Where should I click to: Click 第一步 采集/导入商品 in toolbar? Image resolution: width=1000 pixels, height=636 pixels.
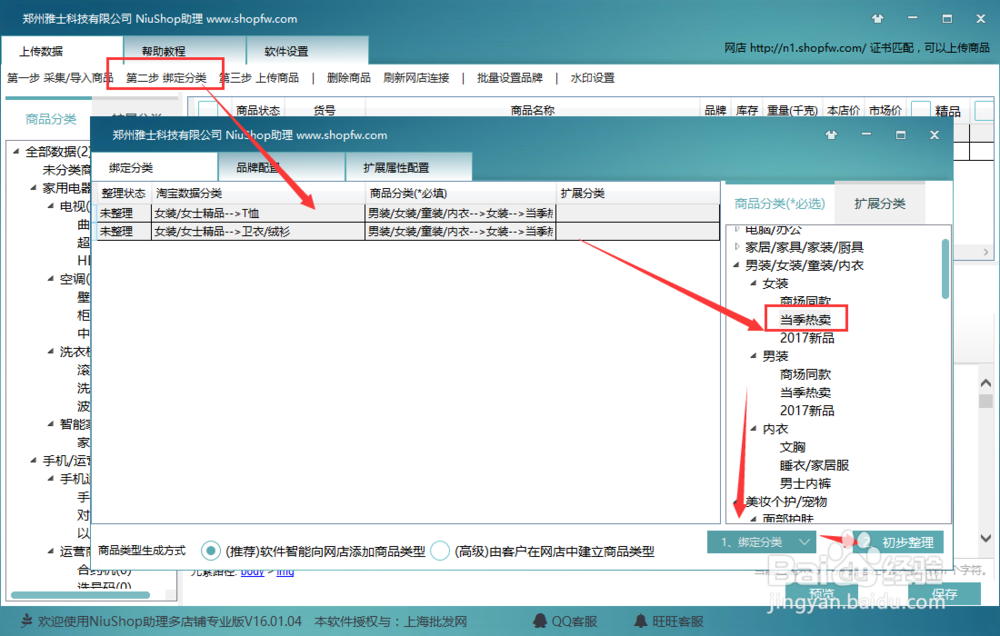click(60, 78)
